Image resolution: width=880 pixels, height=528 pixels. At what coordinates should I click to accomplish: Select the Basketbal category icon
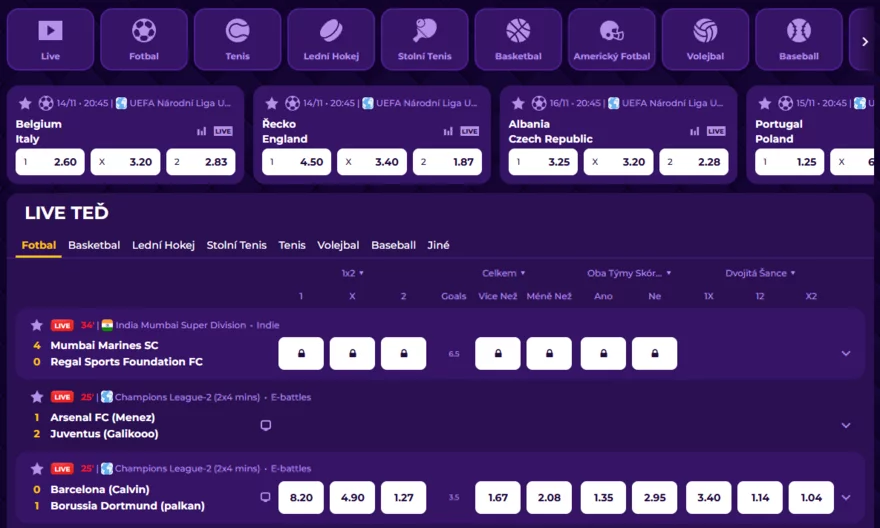tap(518, 40)
